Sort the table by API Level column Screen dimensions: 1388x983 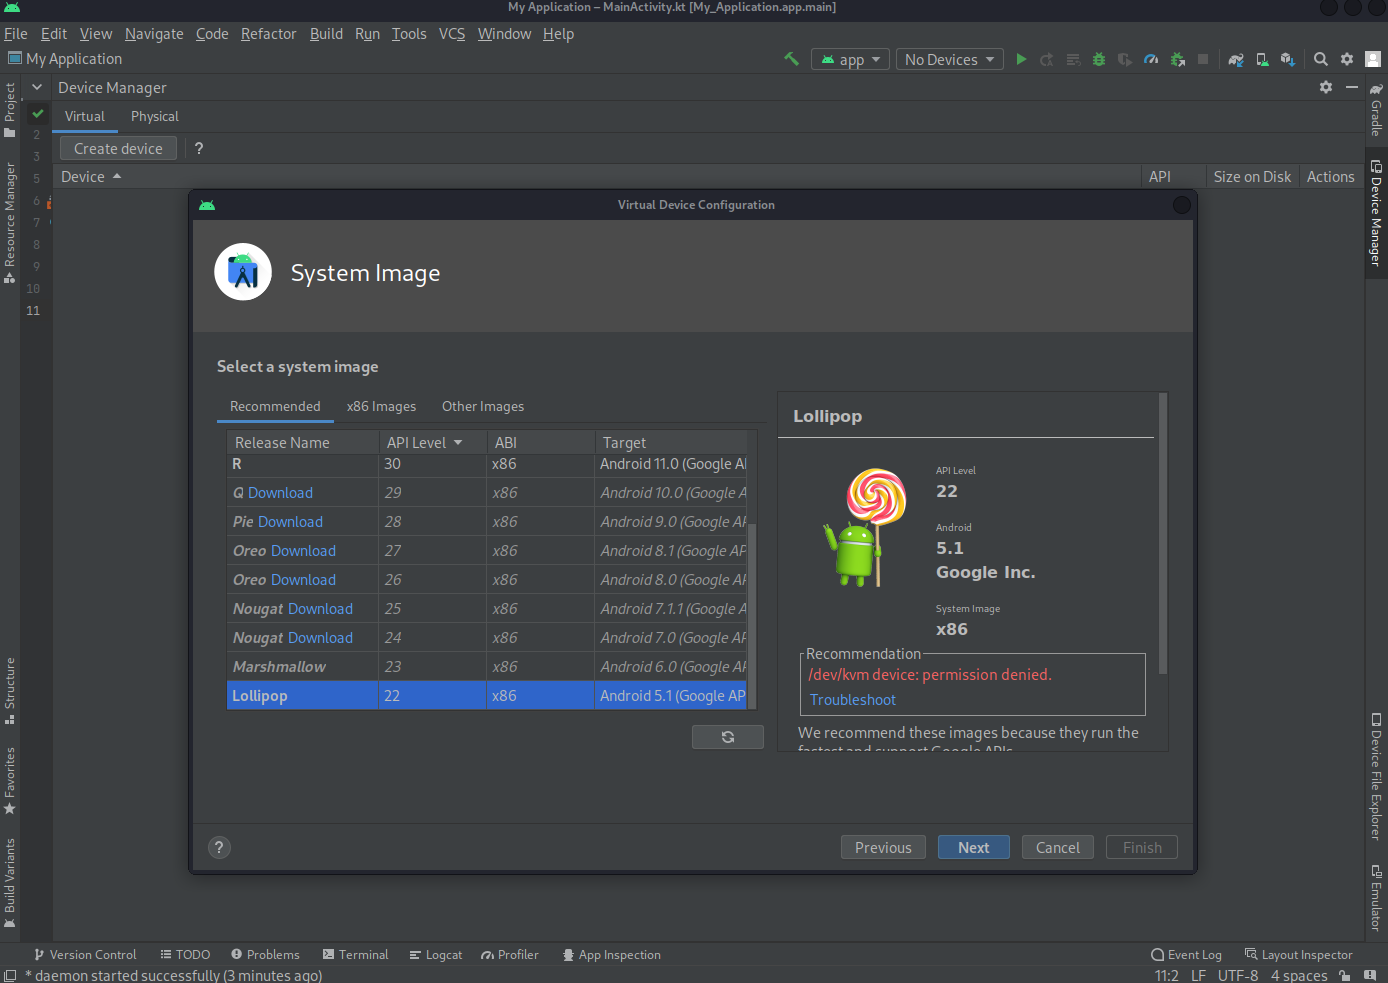(433, 442)
